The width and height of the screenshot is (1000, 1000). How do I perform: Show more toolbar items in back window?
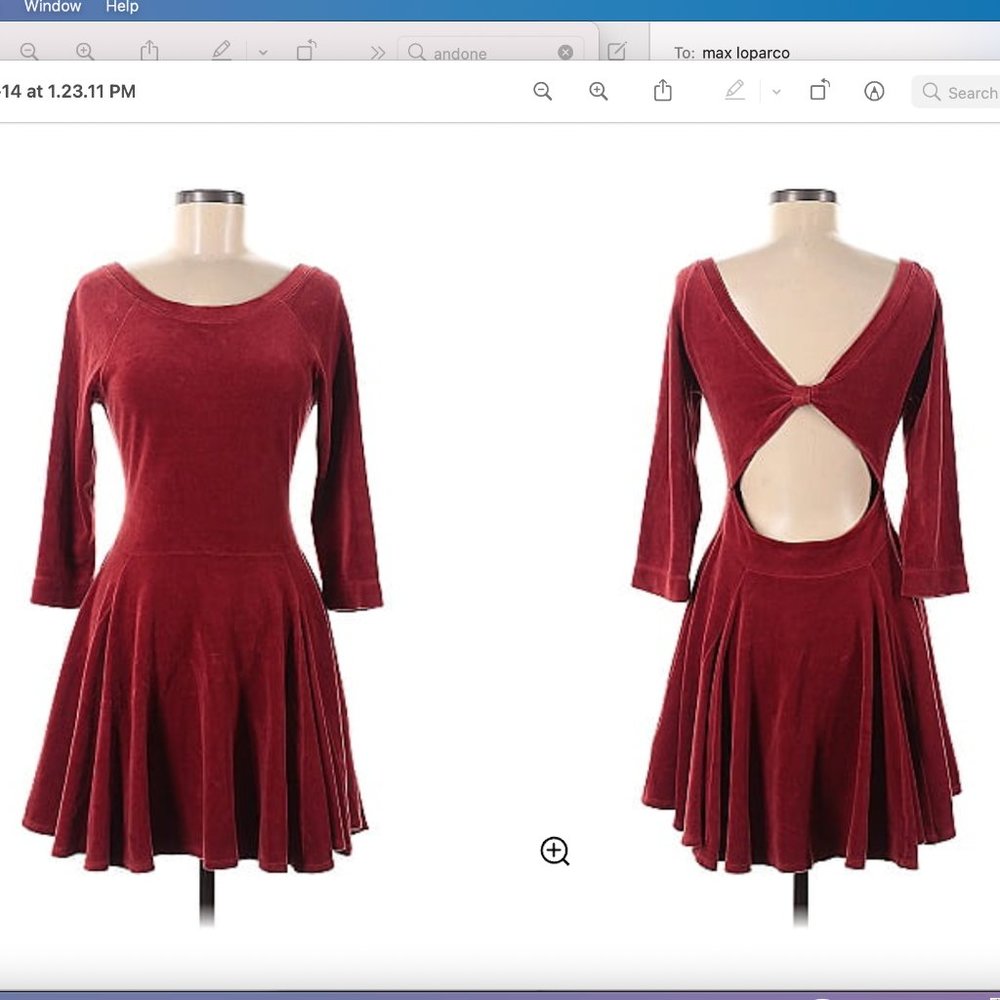coord(378,52)
